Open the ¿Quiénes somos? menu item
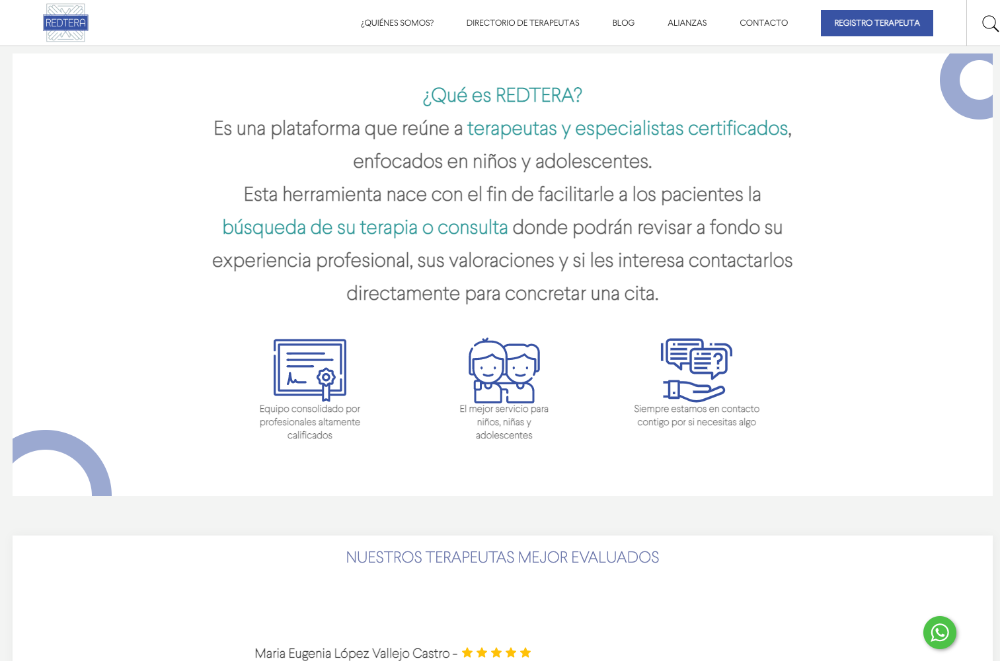The image size is (1000, 661). [397, 23]
